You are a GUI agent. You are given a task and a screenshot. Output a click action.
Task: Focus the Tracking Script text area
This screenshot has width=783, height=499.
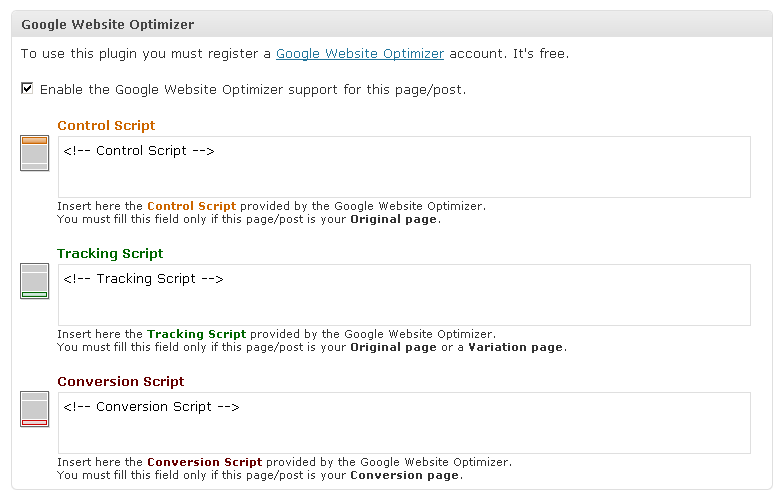(x=404, y=295)
